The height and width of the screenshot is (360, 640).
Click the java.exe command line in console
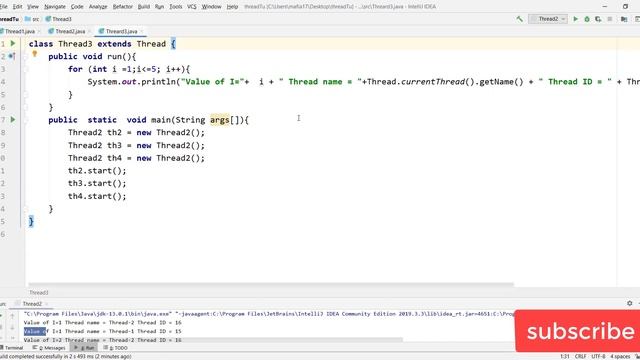(x=269, y=314)
